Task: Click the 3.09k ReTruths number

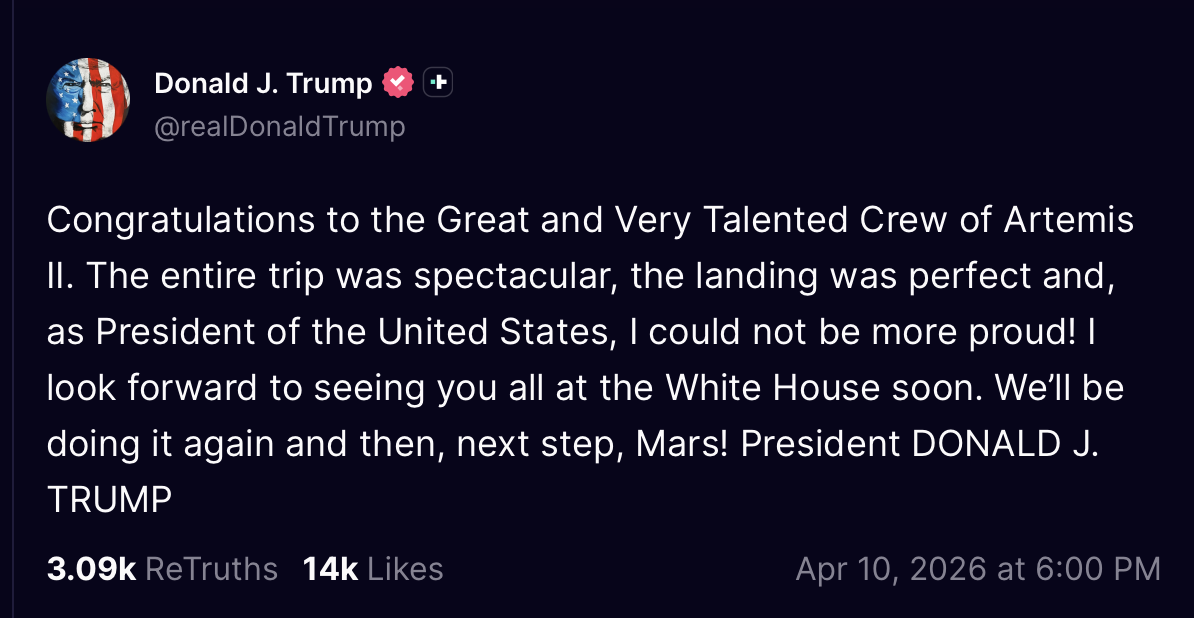Action: tap(91, 569)
